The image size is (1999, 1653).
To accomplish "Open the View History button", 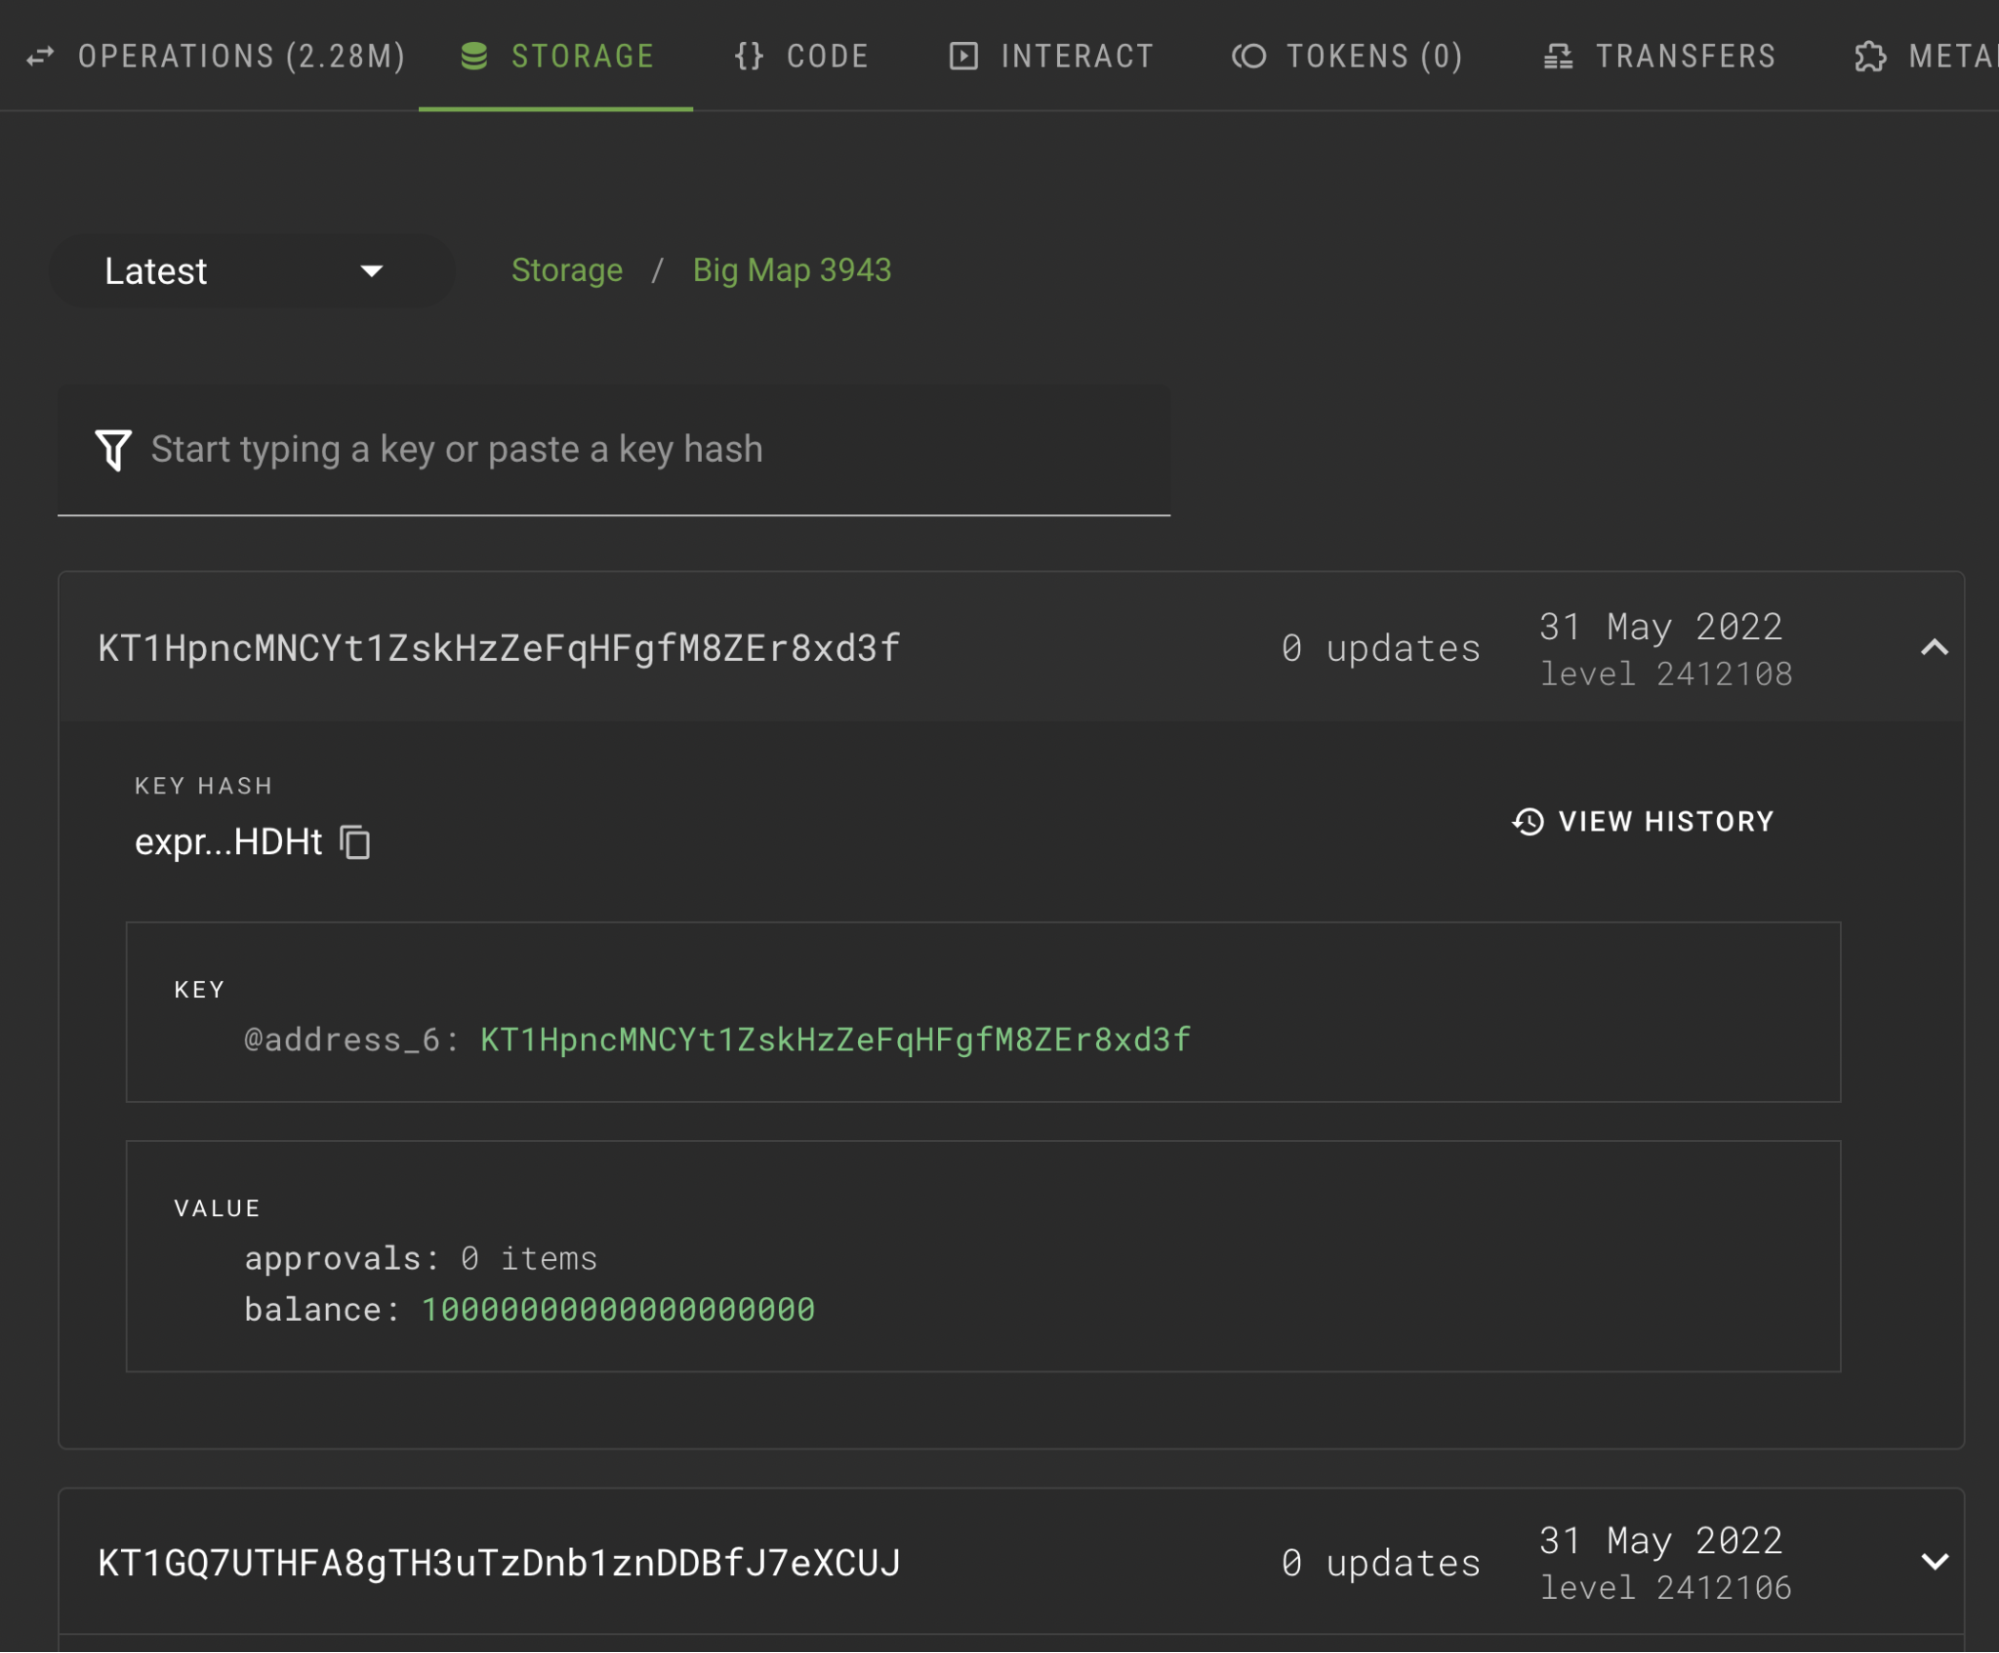I will [1643, 822].
